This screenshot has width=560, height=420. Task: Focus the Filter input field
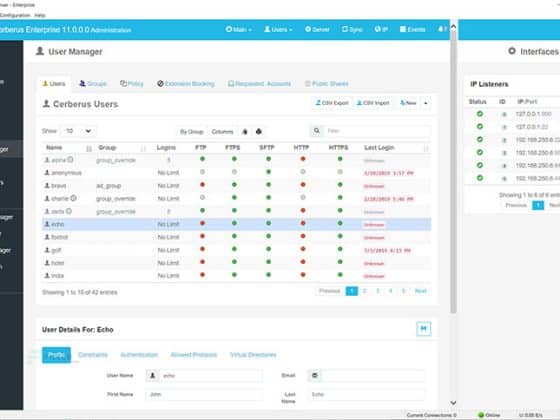378,131
